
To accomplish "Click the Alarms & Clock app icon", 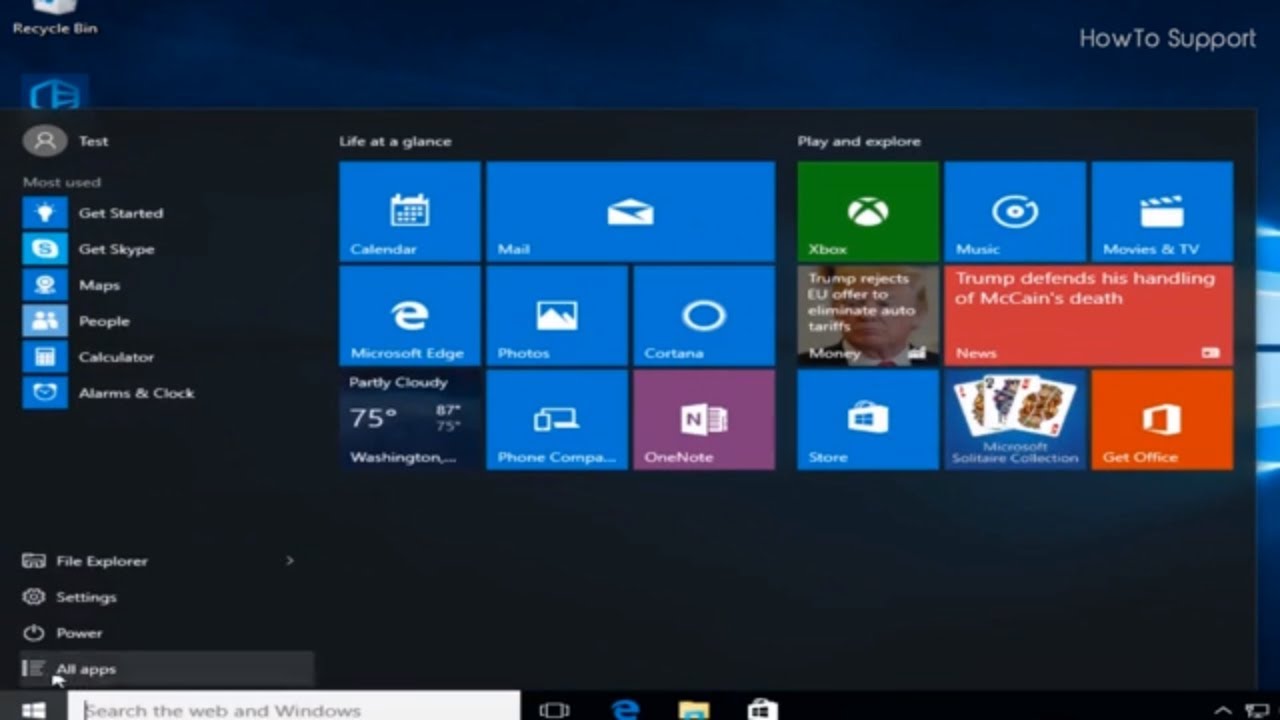I will pos(45,392).
